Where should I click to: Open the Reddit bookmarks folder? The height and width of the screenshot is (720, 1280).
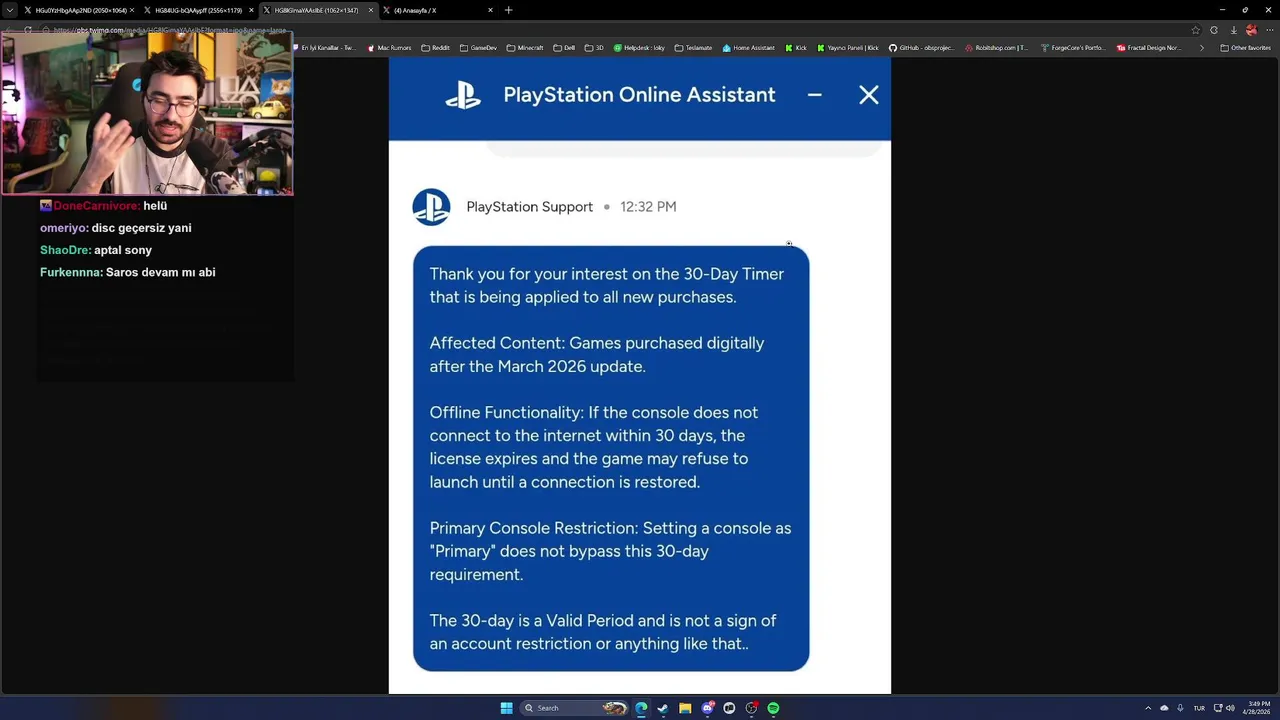(436, 48)
